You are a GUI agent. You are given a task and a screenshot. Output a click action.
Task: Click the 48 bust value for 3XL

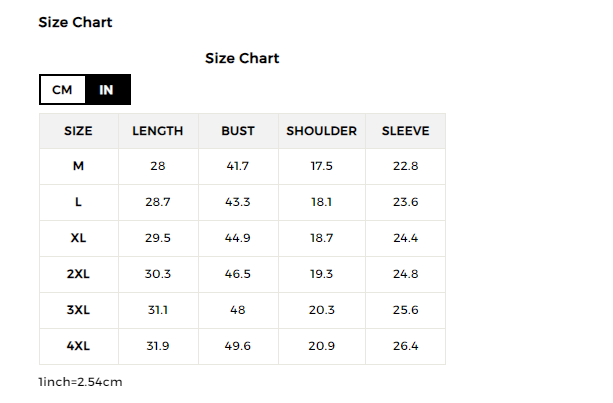[x=238, y=310]
